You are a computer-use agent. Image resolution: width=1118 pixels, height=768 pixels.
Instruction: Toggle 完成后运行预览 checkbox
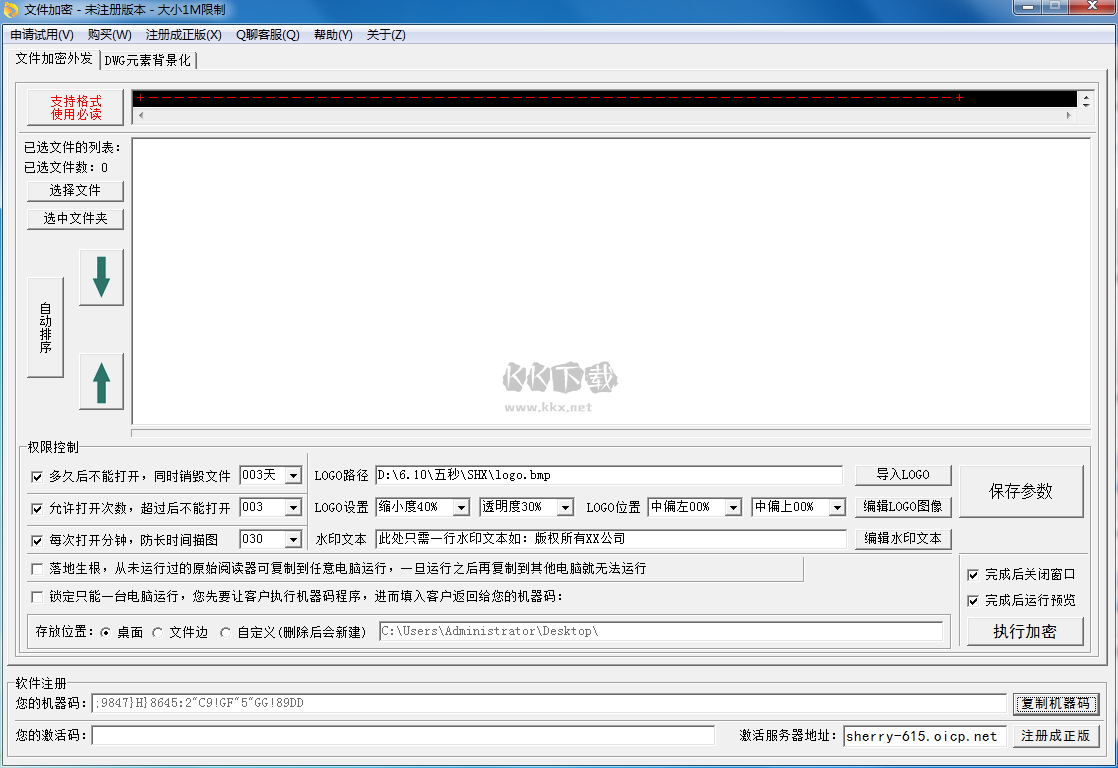tap(973, 601)
